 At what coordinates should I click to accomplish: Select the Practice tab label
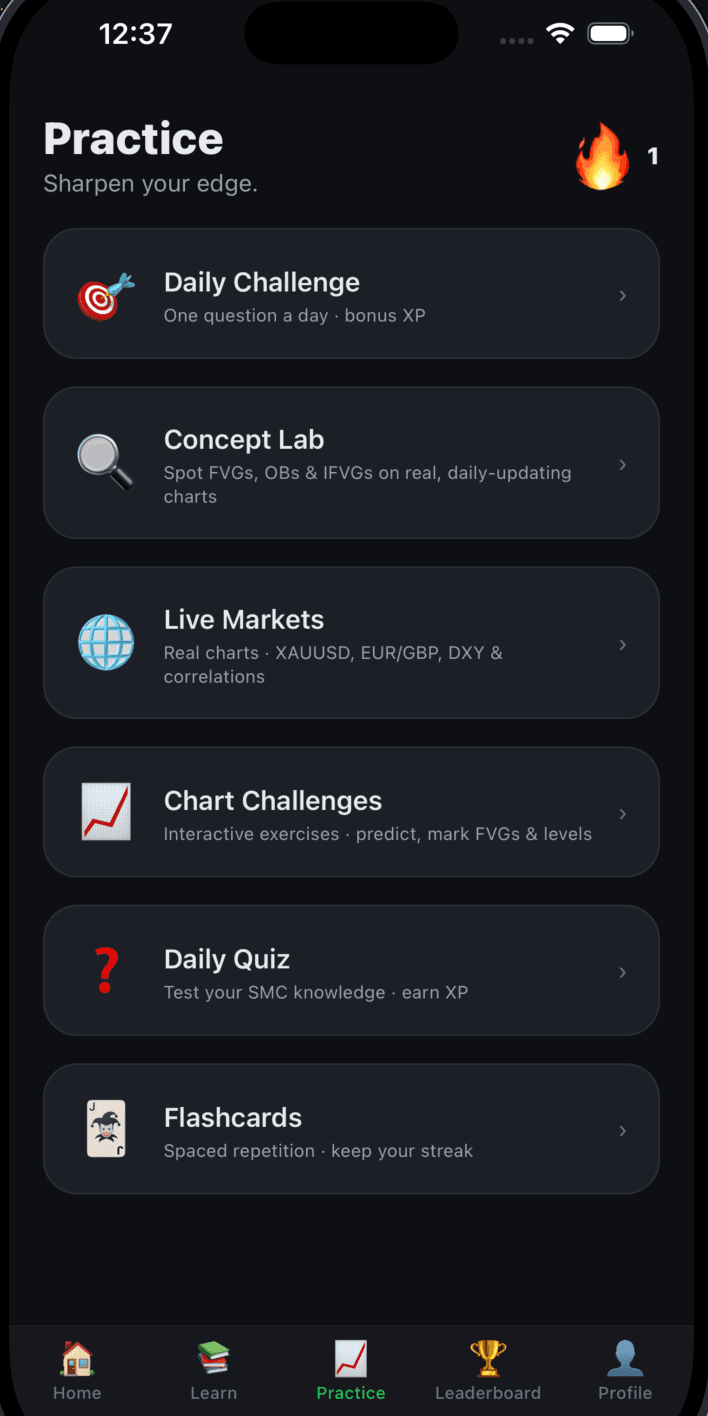351,1393
